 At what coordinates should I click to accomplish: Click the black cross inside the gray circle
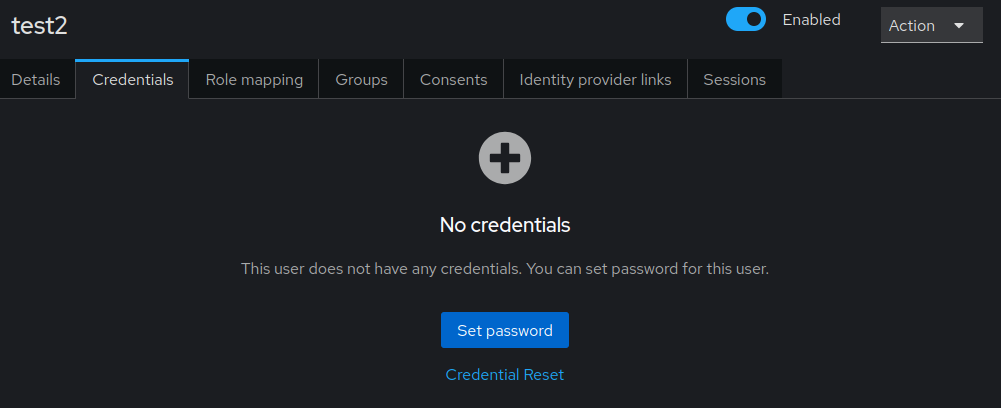coord(504,158)
